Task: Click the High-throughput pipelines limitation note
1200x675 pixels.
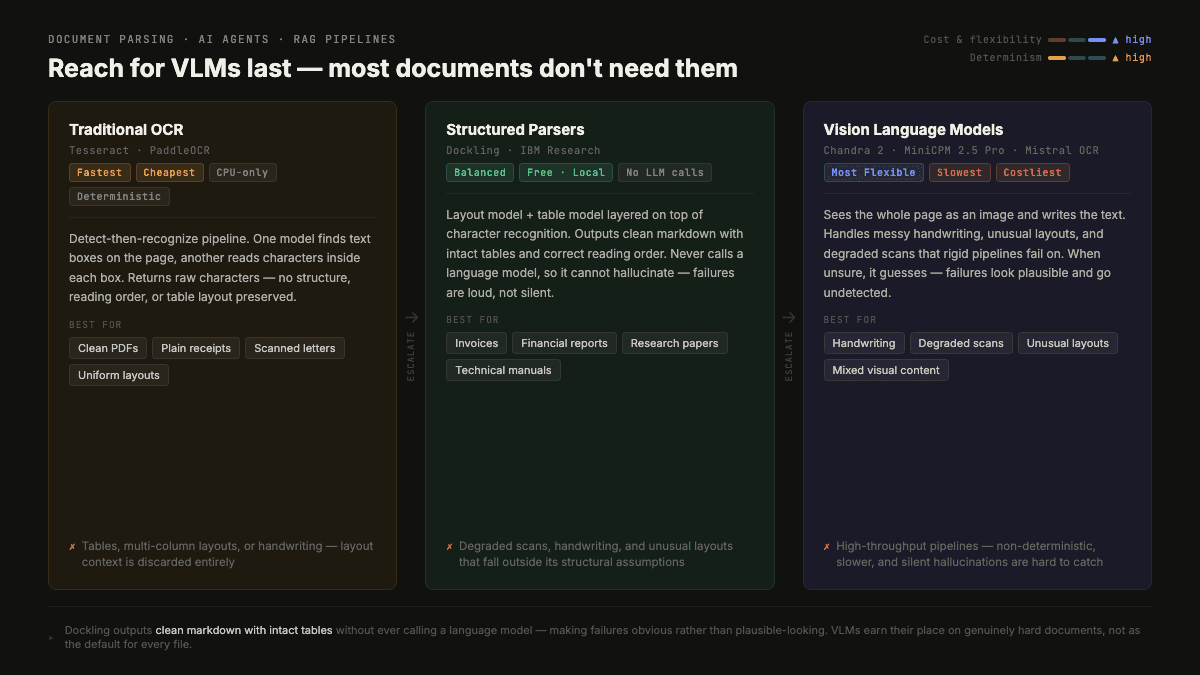Action: click(969, 554)
